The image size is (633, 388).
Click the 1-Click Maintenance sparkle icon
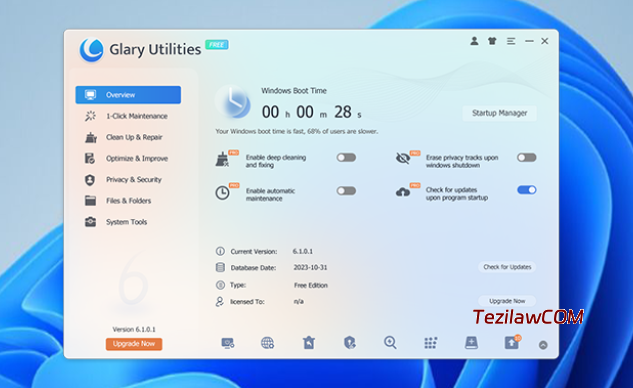click(x=90, y=116)
